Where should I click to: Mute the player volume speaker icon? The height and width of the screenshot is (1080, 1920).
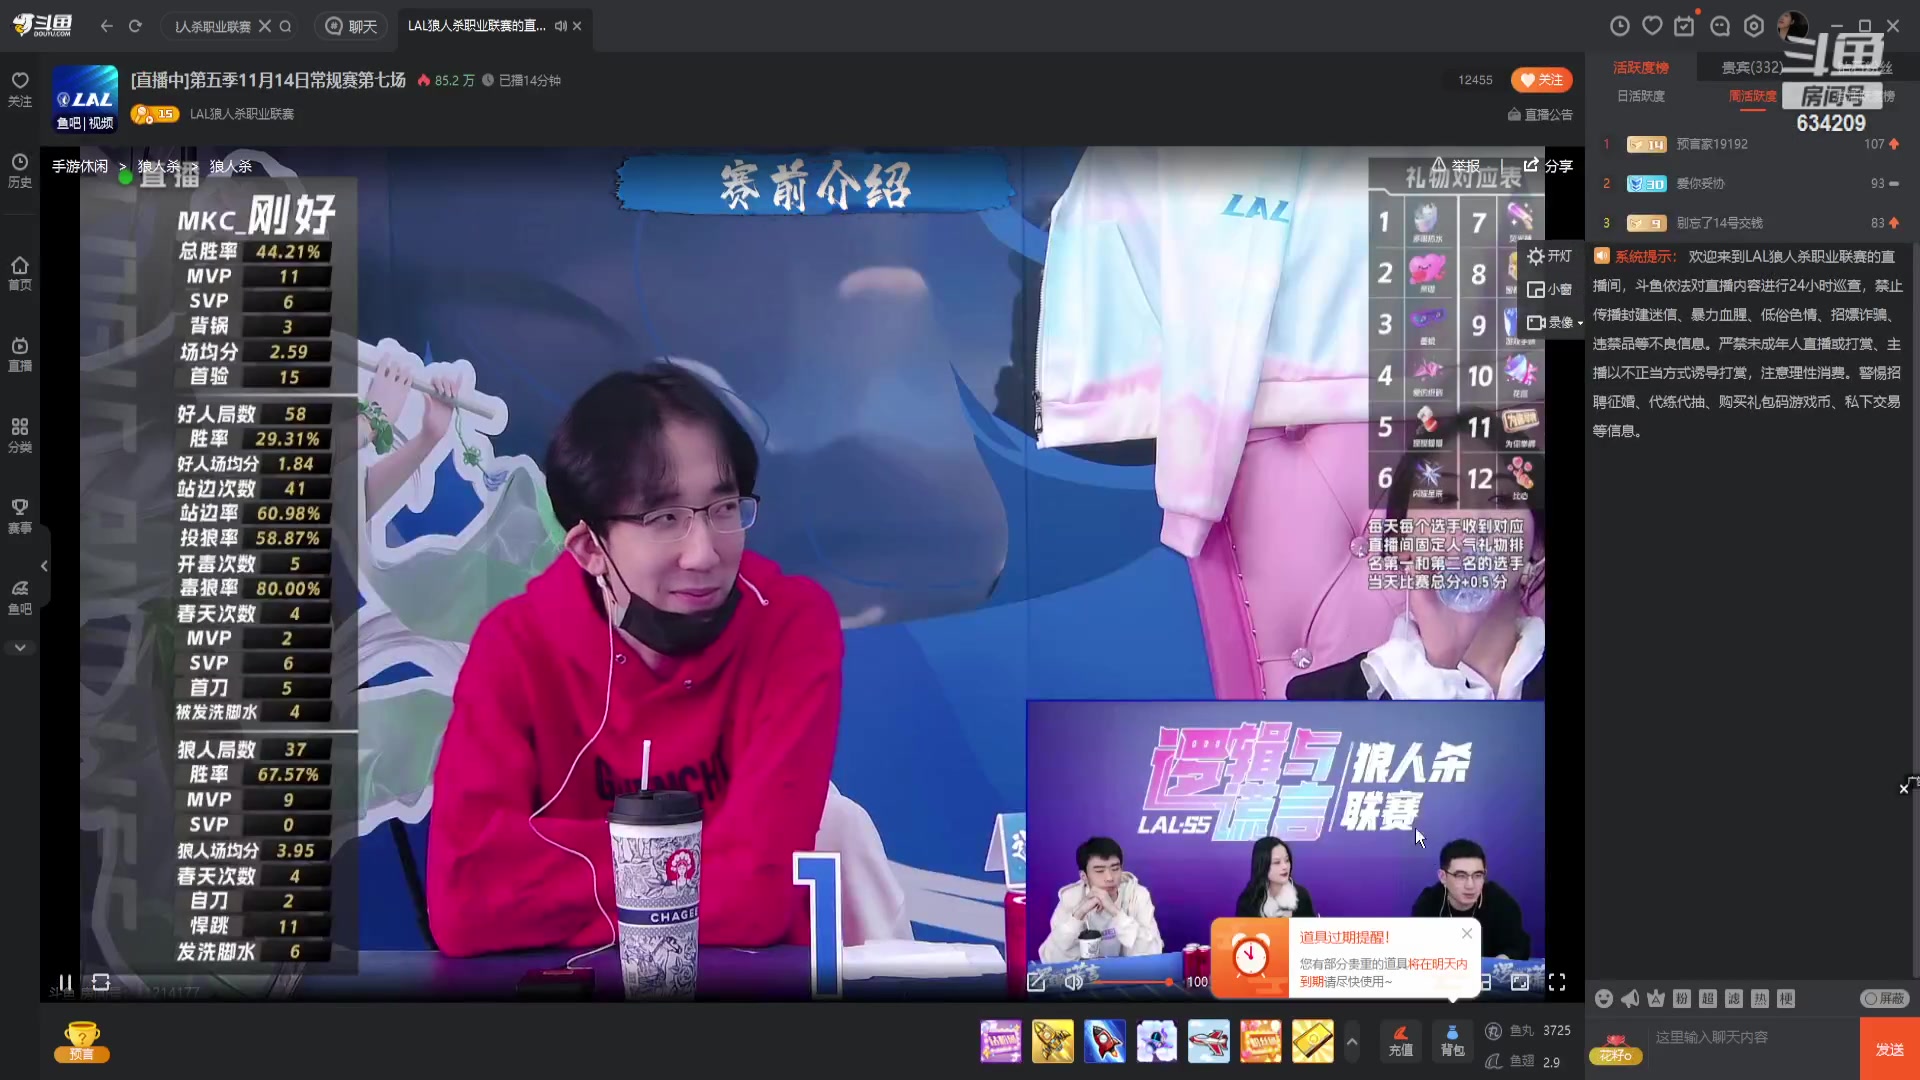(1074, 982)
